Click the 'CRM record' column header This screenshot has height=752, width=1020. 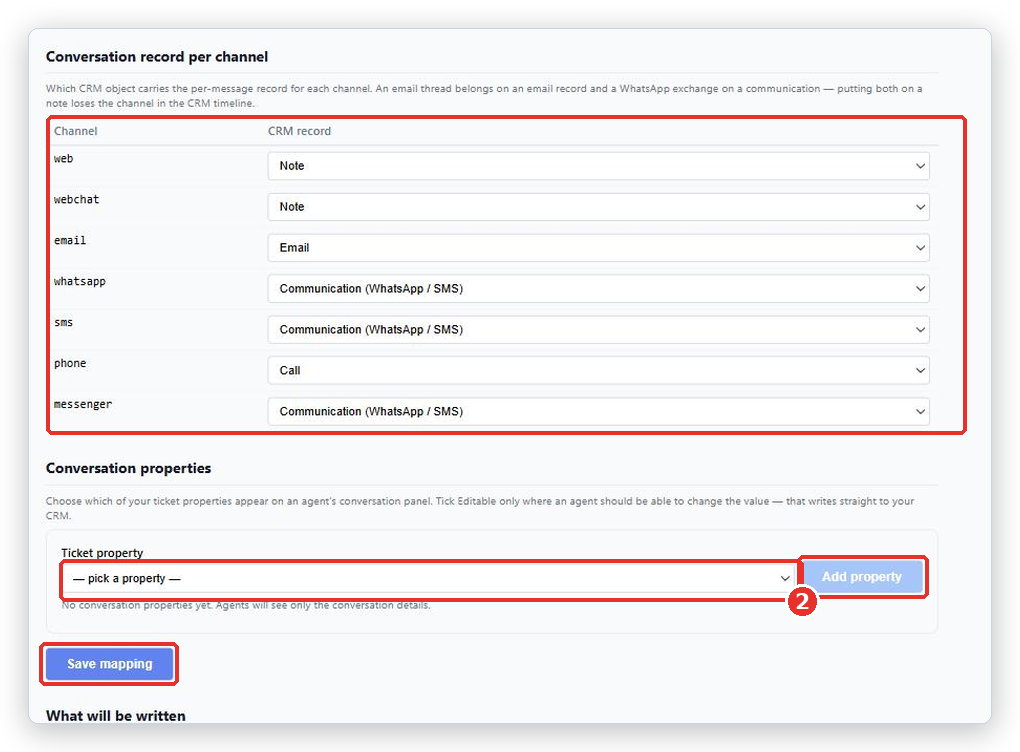point(299,131)
